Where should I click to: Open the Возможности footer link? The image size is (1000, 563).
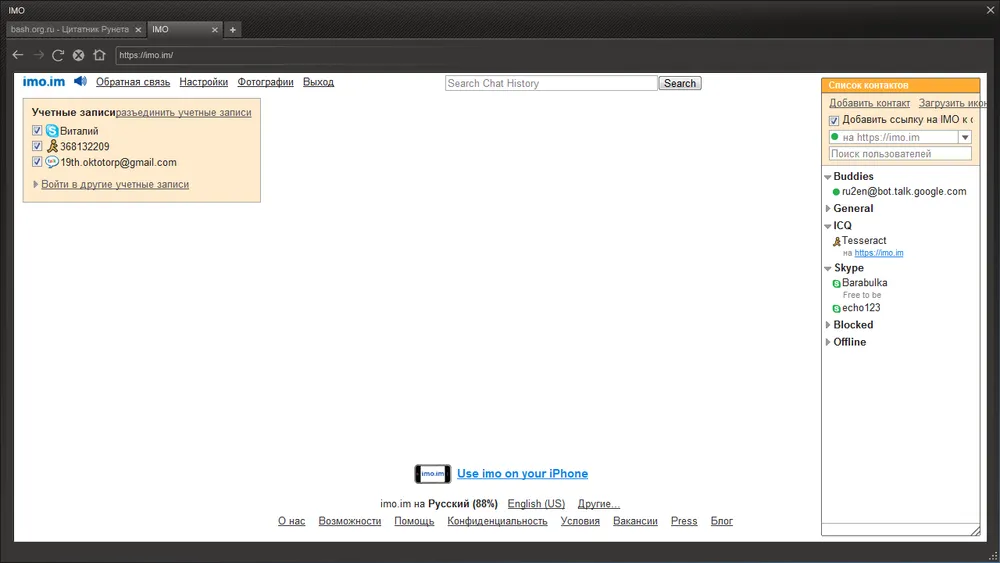[x=349, y=521]
